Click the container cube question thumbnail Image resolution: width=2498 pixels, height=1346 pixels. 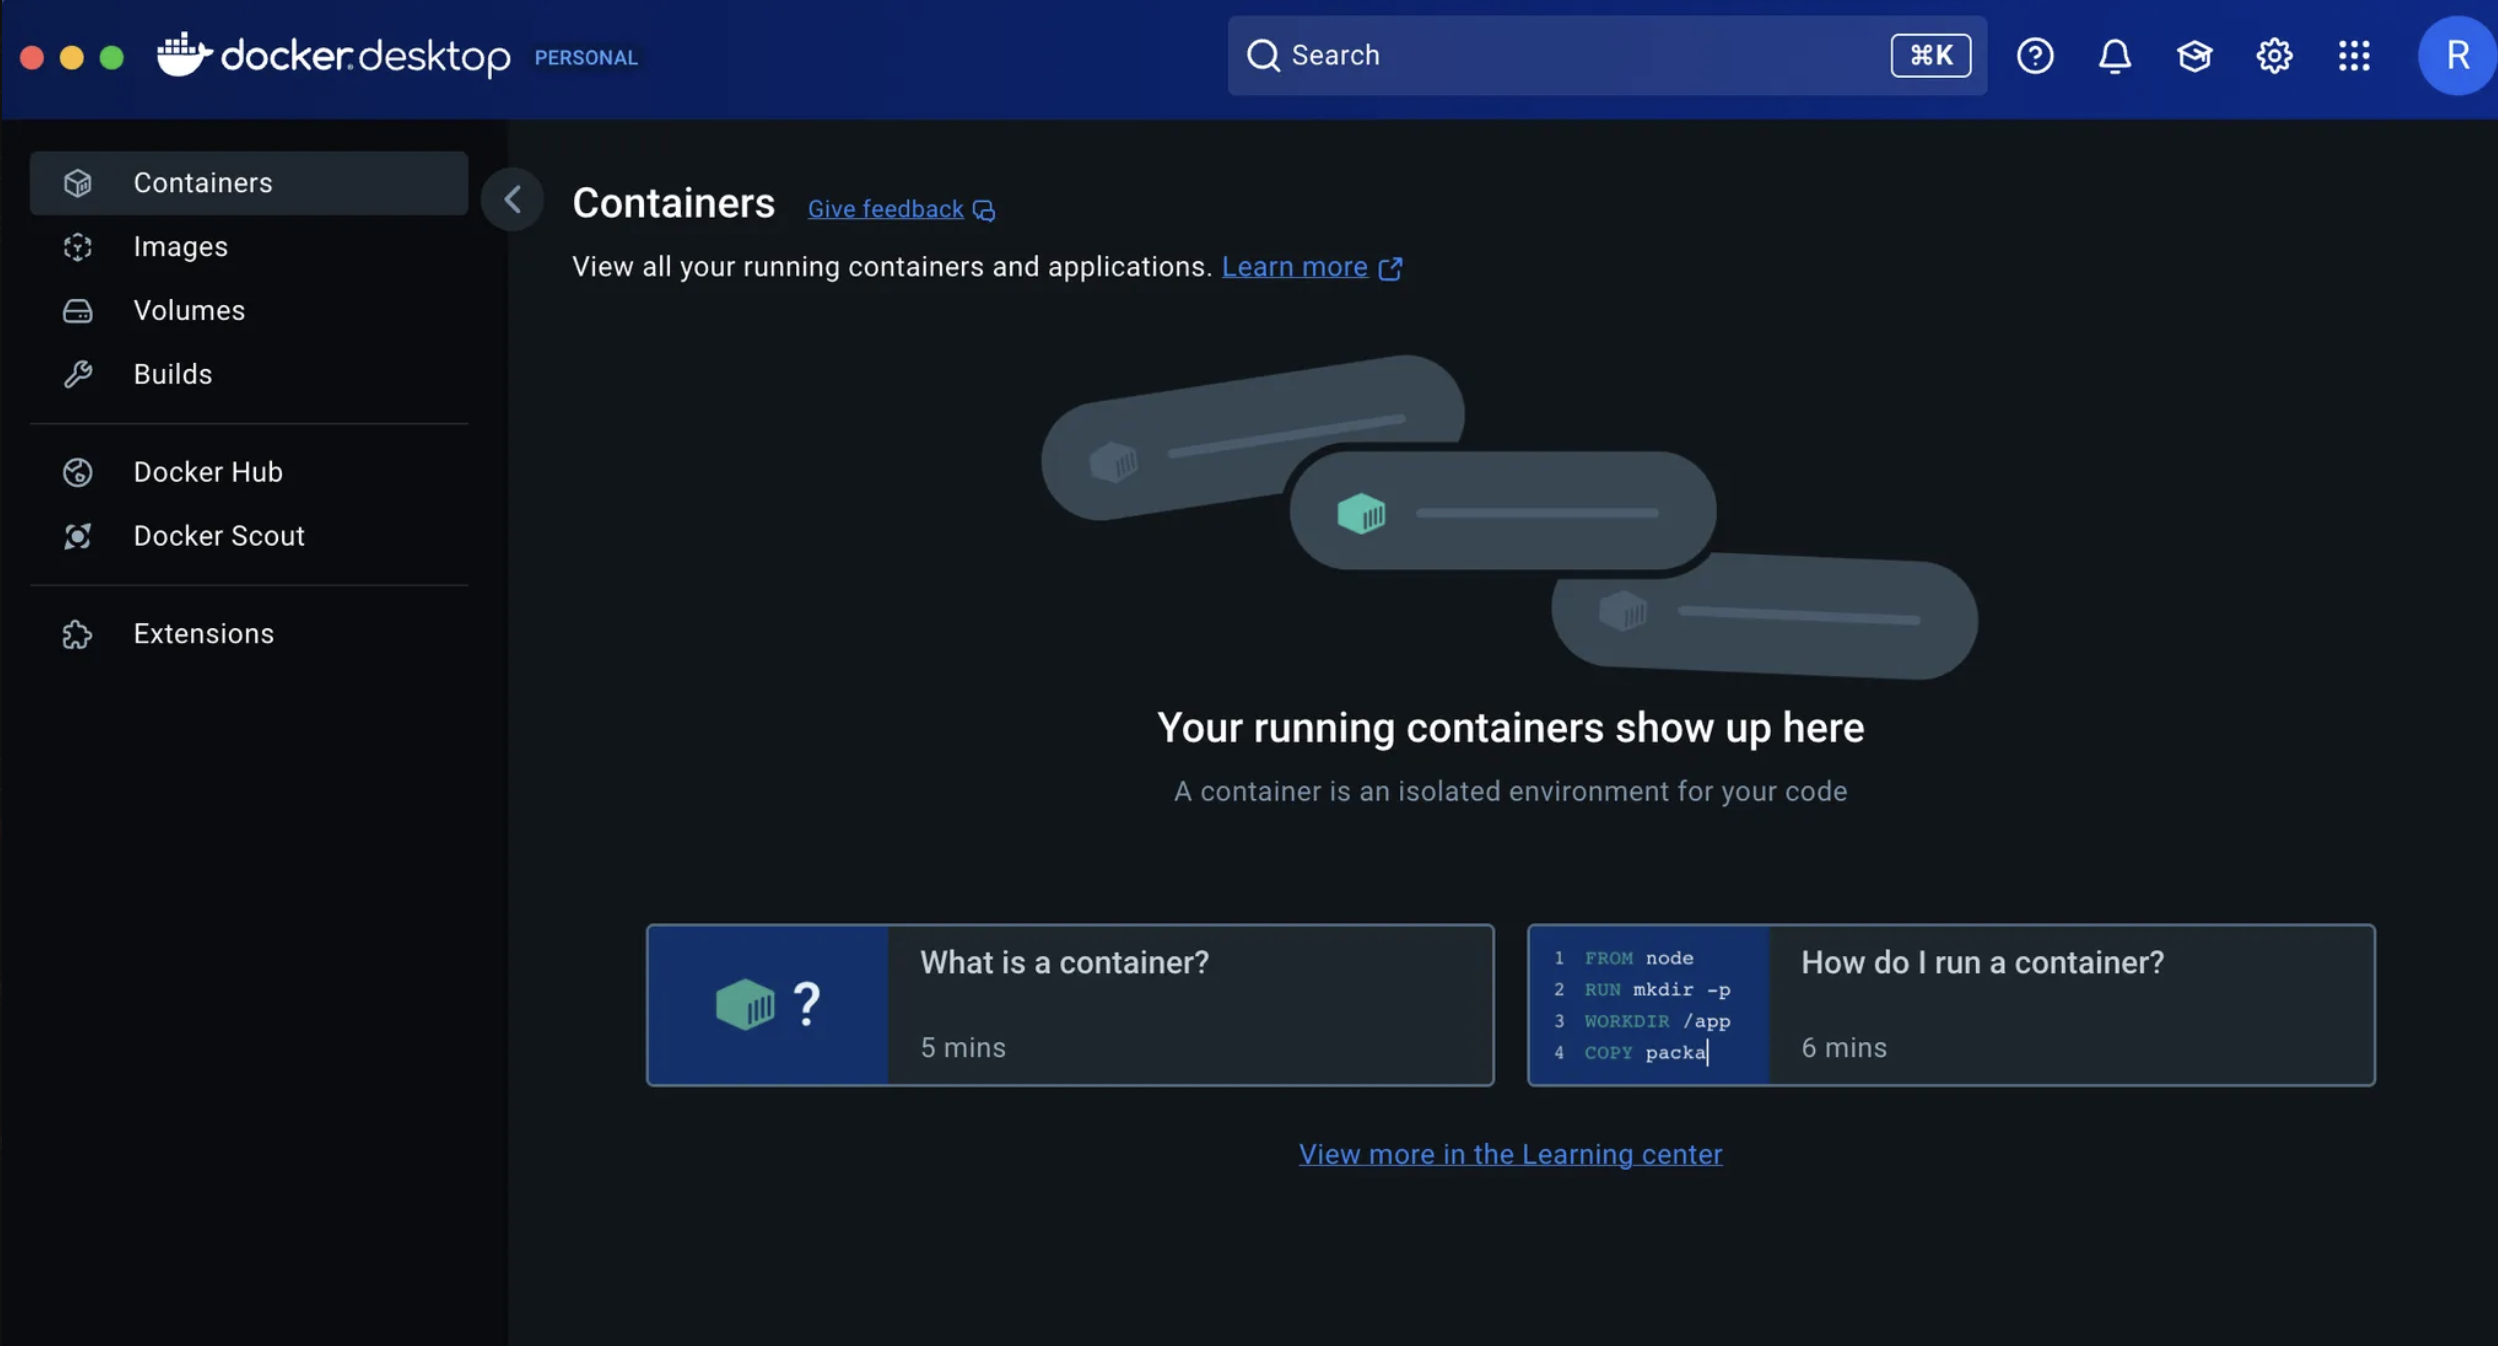point(768,1005)
